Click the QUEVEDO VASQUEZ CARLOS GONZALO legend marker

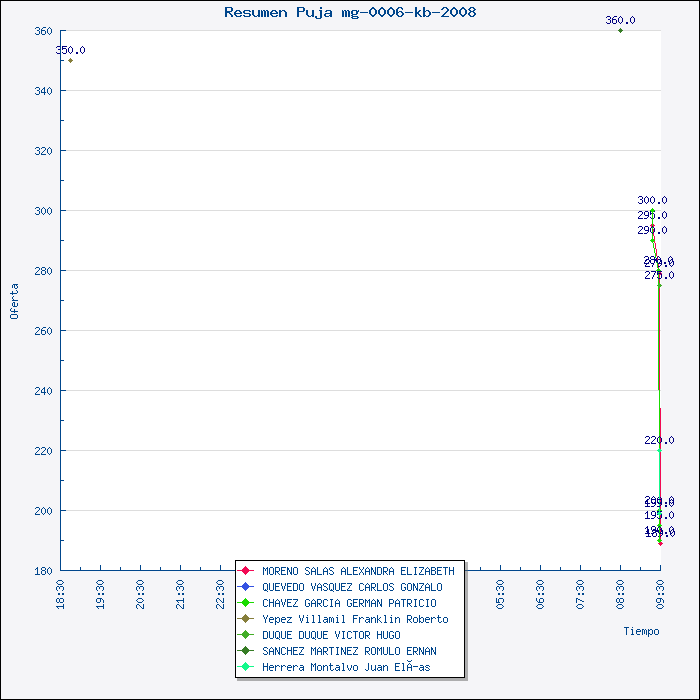point(245,587)
